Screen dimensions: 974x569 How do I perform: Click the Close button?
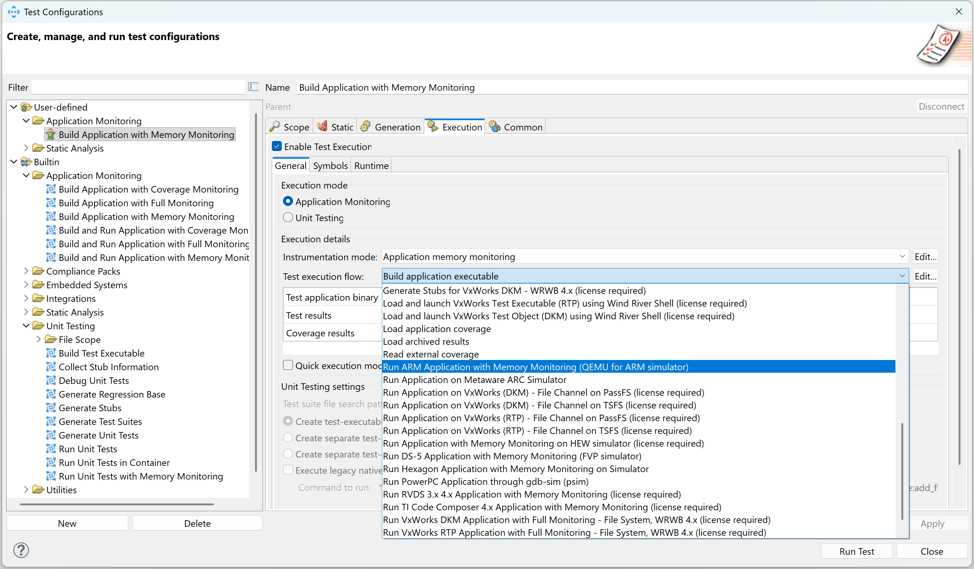932,552
